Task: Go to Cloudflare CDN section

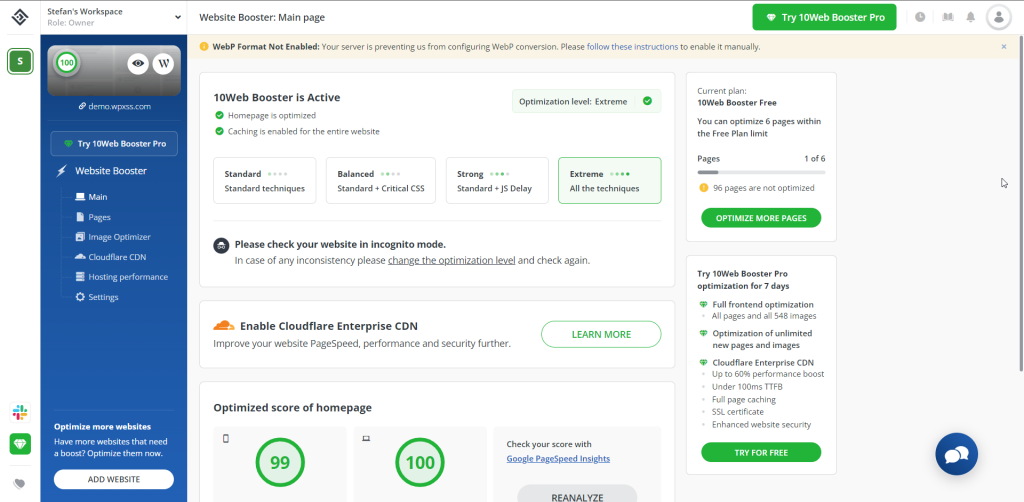Action: point(117,257)
